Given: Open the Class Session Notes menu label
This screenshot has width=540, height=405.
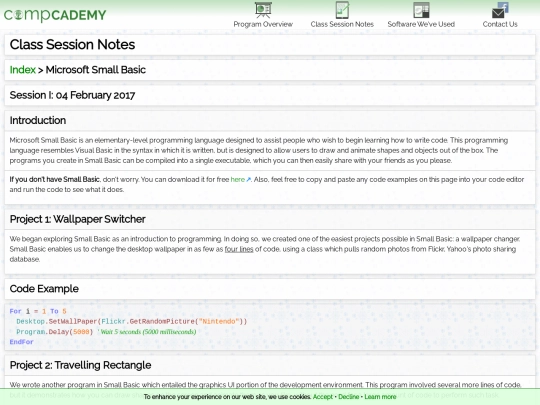Looking at the screenshot, I should coord(342,24).
